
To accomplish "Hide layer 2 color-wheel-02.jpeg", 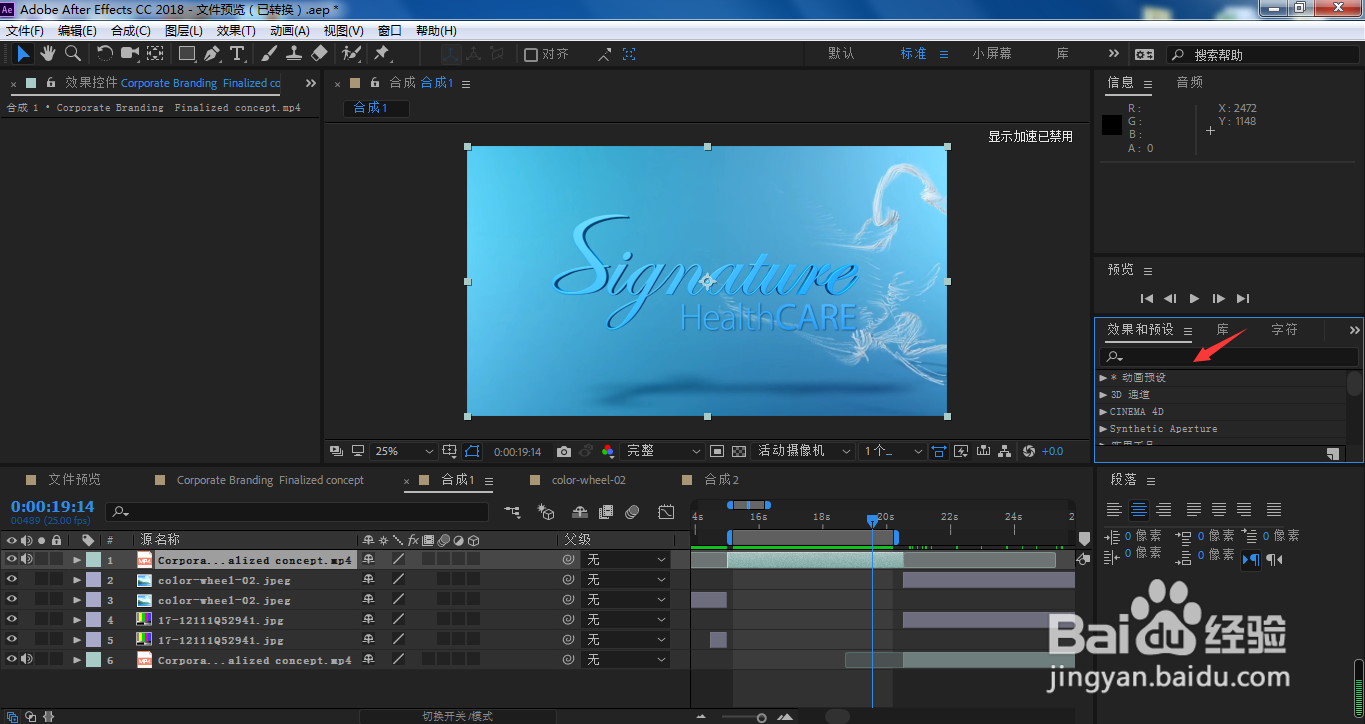I will point(12,580).
